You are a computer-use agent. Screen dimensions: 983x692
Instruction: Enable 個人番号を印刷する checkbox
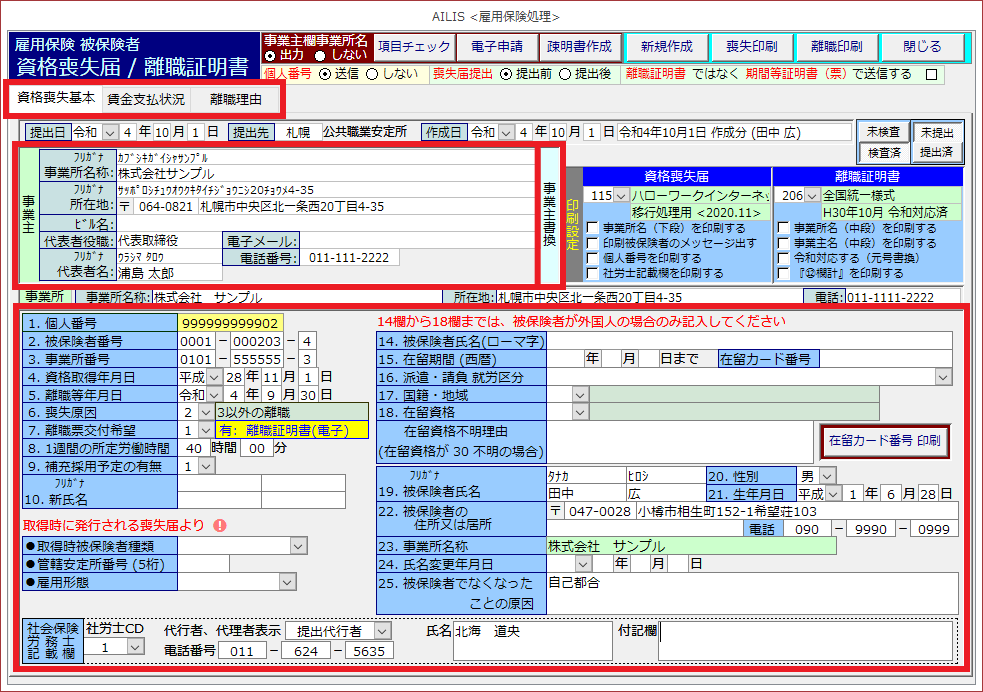tap(592, 258)
